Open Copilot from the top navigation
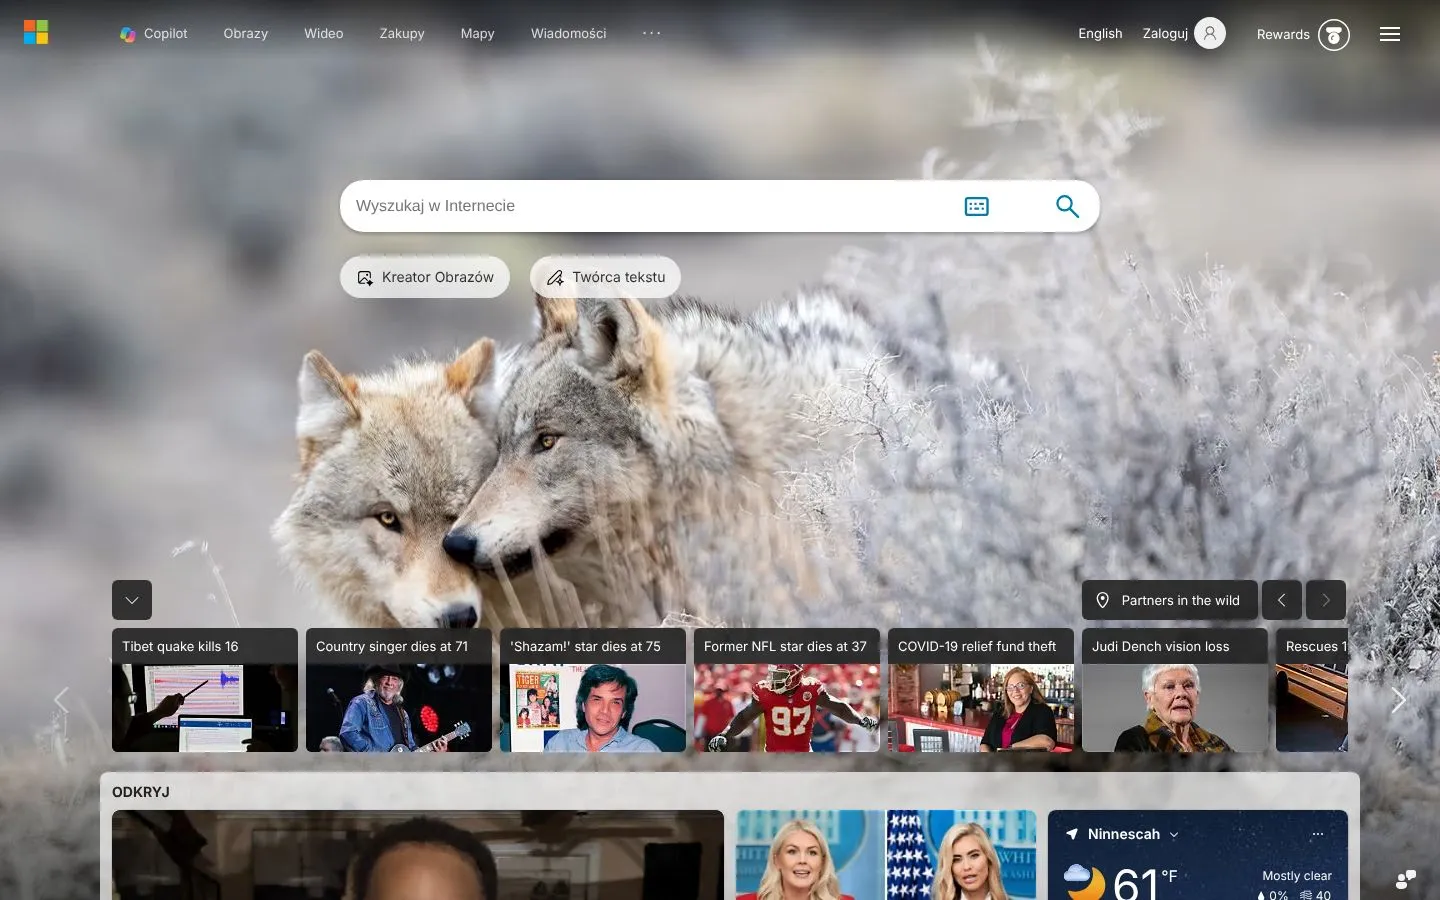Image resolution: width=1440 pixels, height=900 pixels. click(154, 33)
